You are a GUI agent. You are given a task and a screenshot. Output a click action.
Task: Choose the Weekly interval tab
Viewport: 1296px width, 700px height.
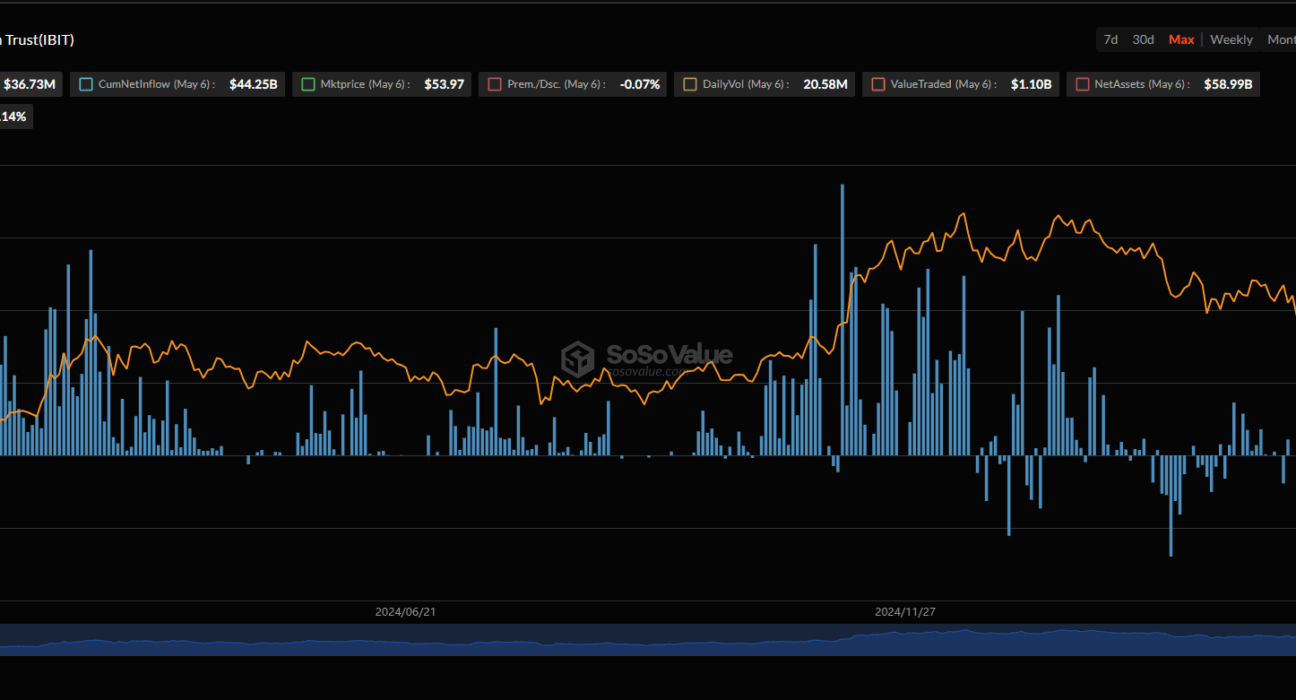coord(1231,40)
